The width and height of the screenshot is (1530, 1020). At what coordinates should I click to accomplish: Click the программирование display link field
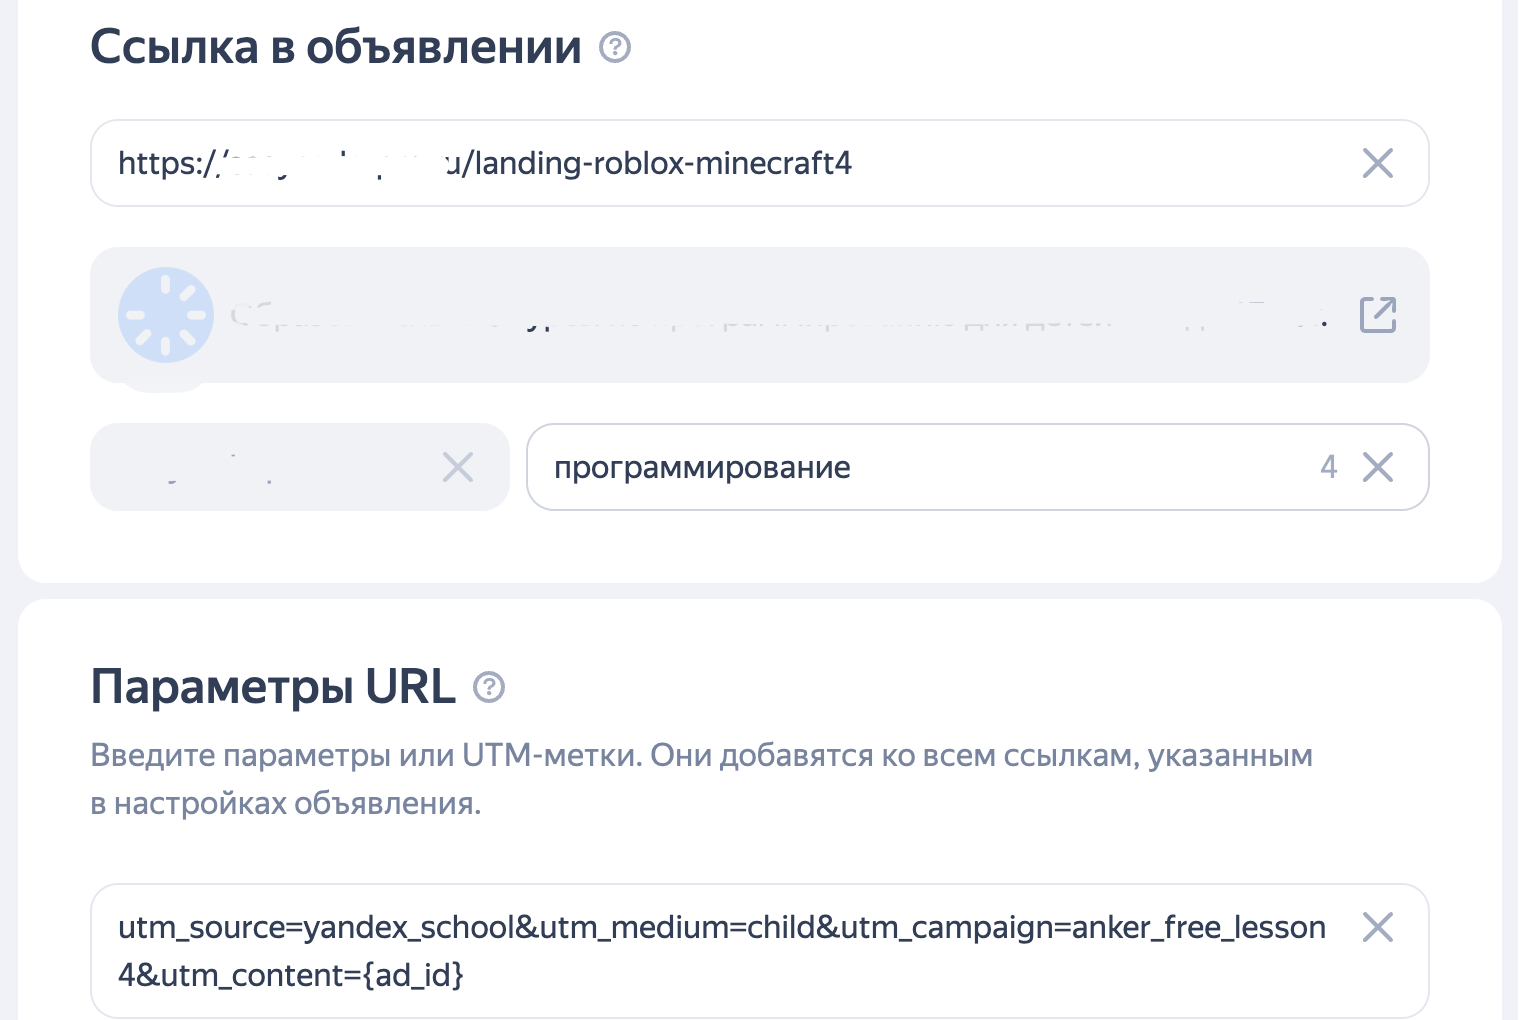coord(900,467)
